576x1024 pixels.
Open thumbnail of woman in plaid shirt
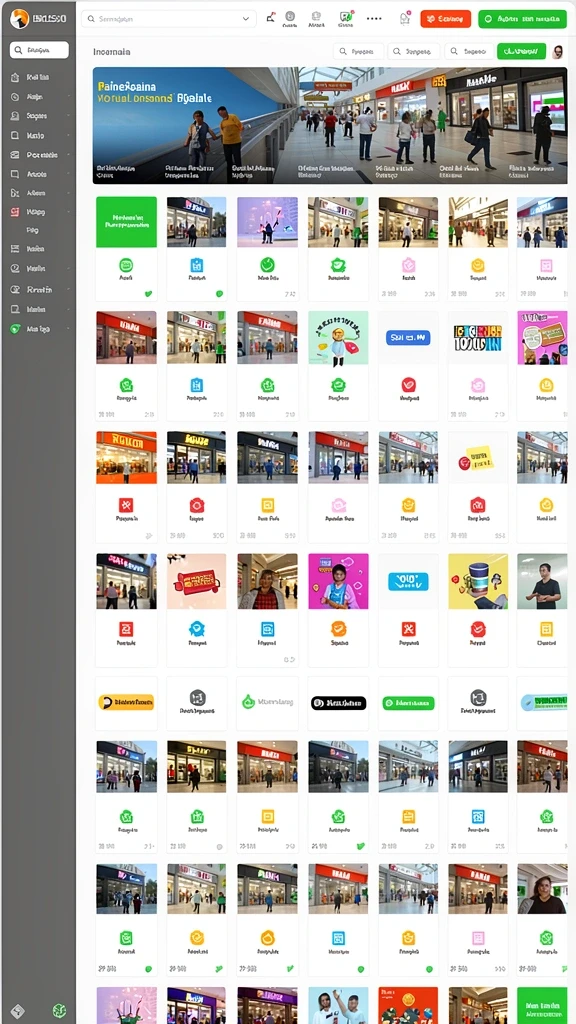267,581
